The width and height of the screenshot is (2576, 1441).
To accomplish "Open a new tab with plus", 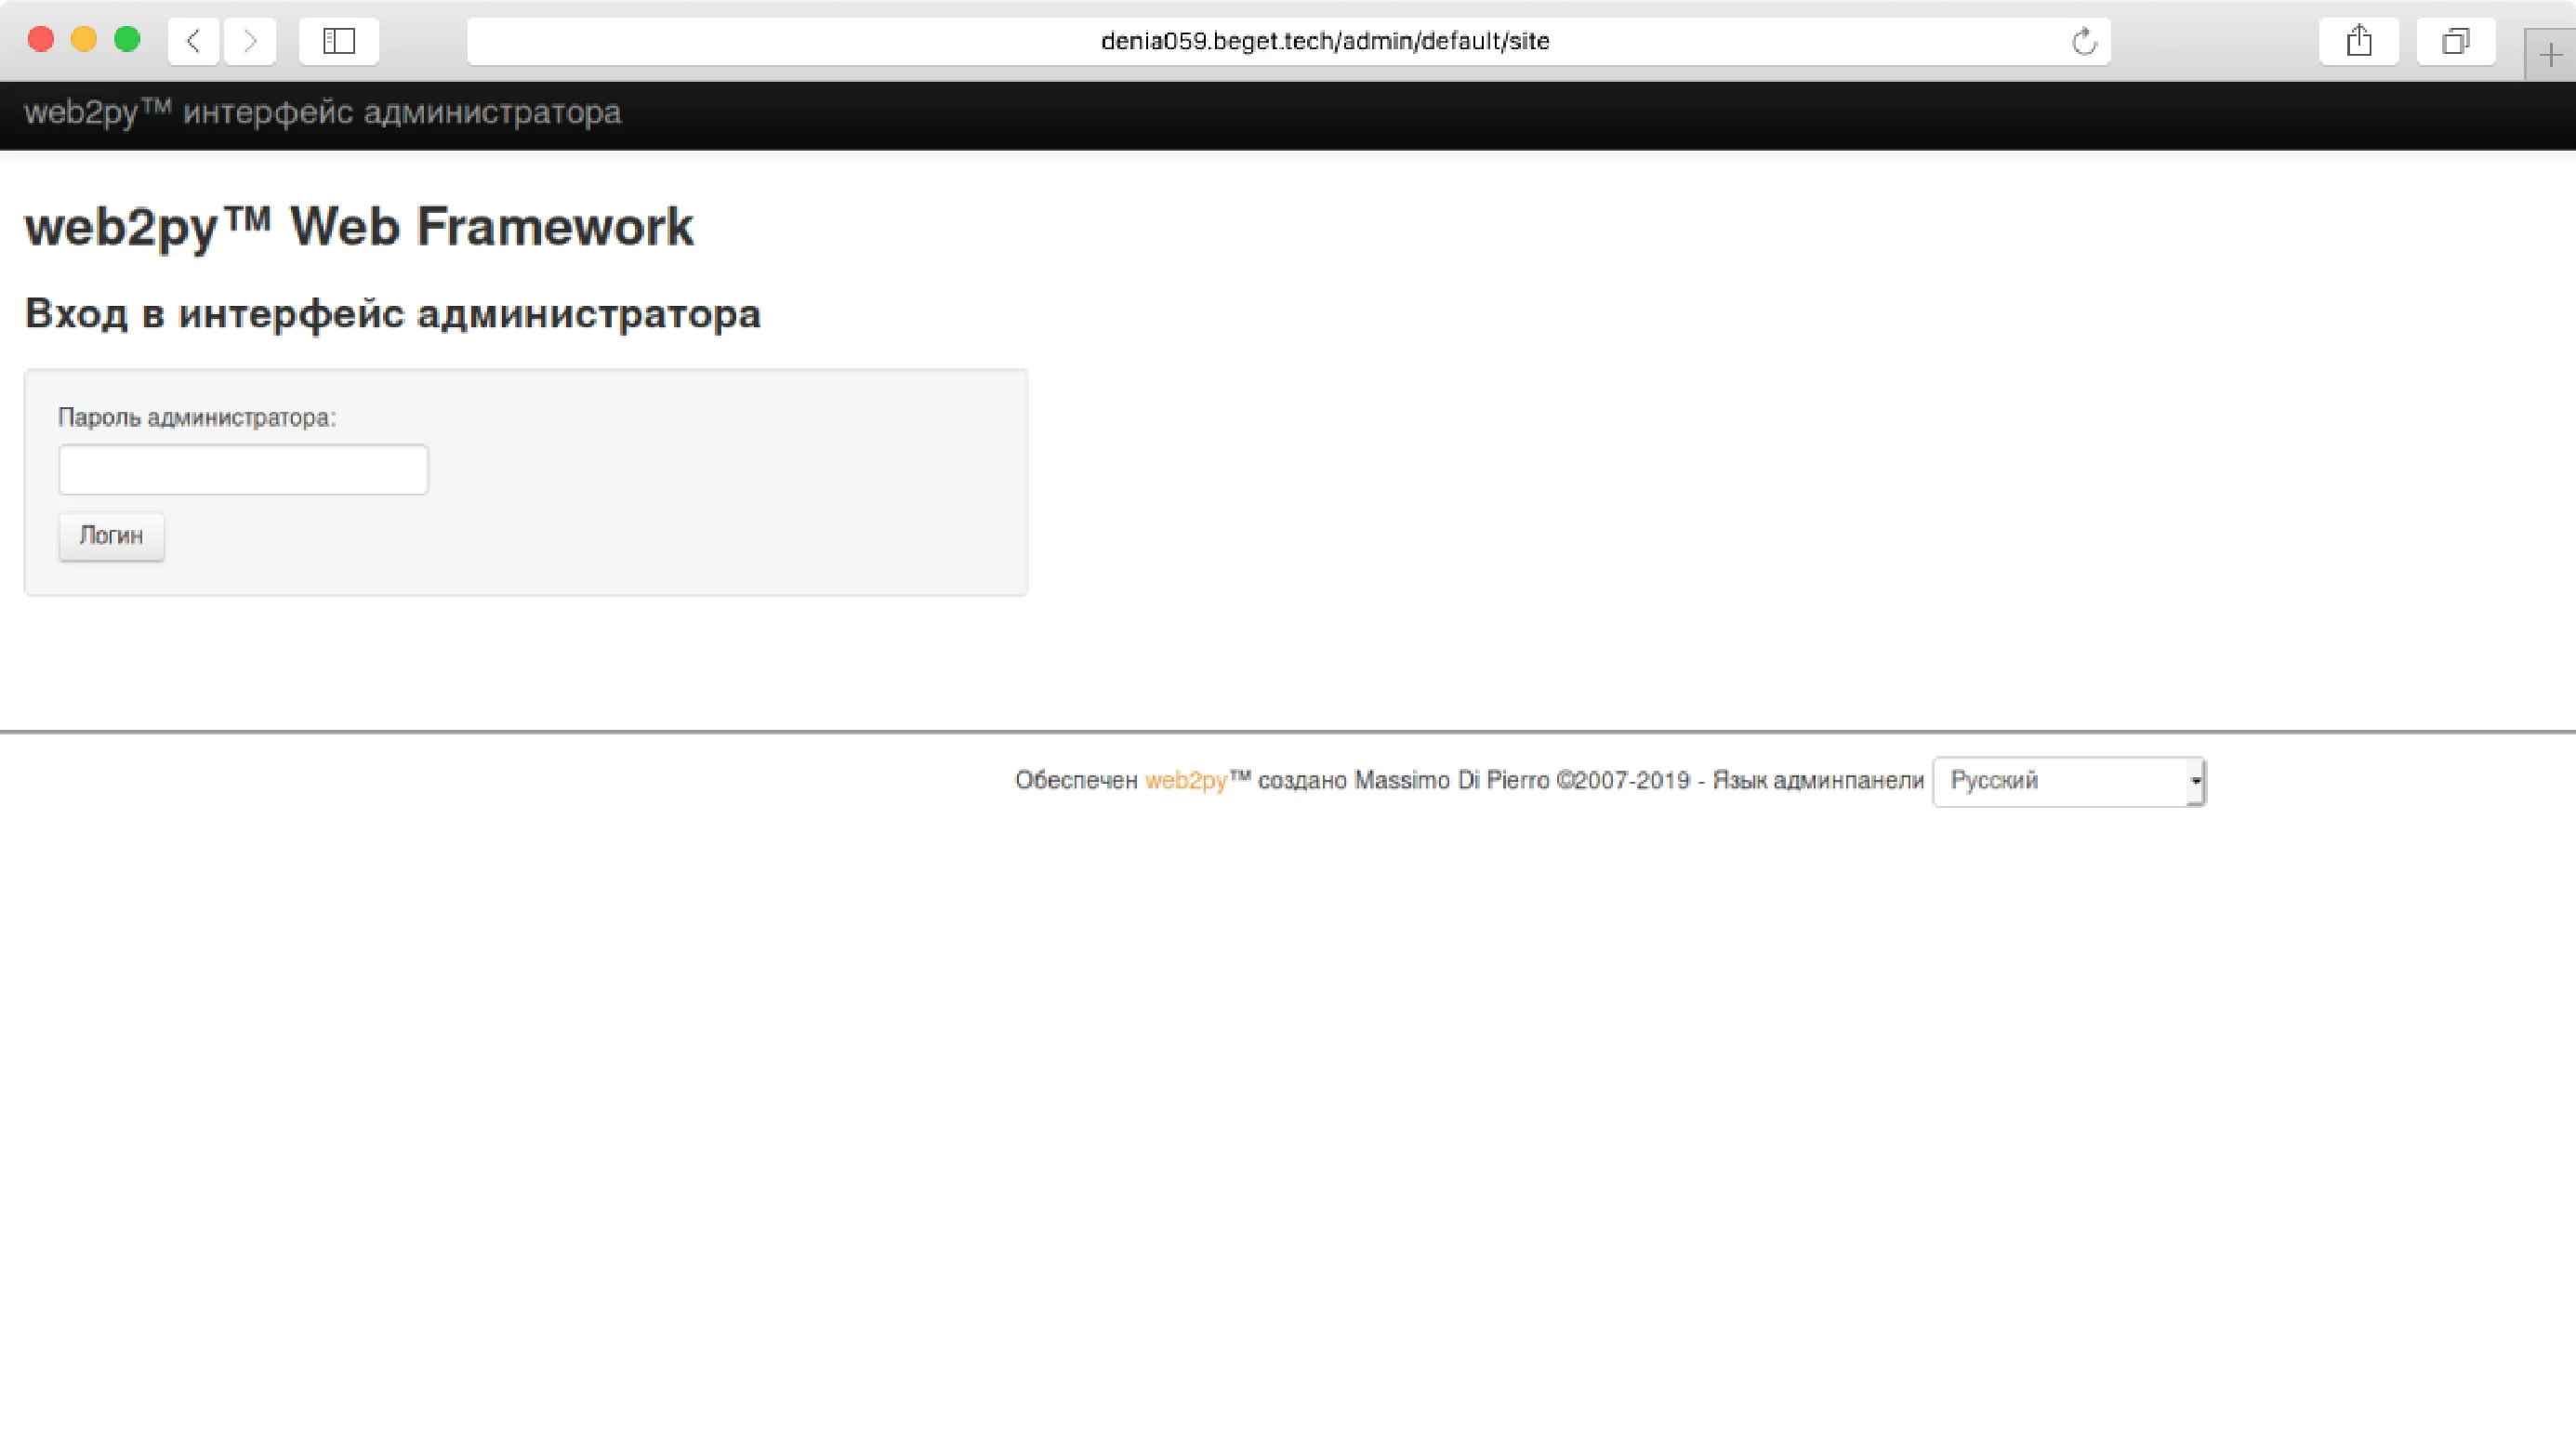I will (2550, 56).
